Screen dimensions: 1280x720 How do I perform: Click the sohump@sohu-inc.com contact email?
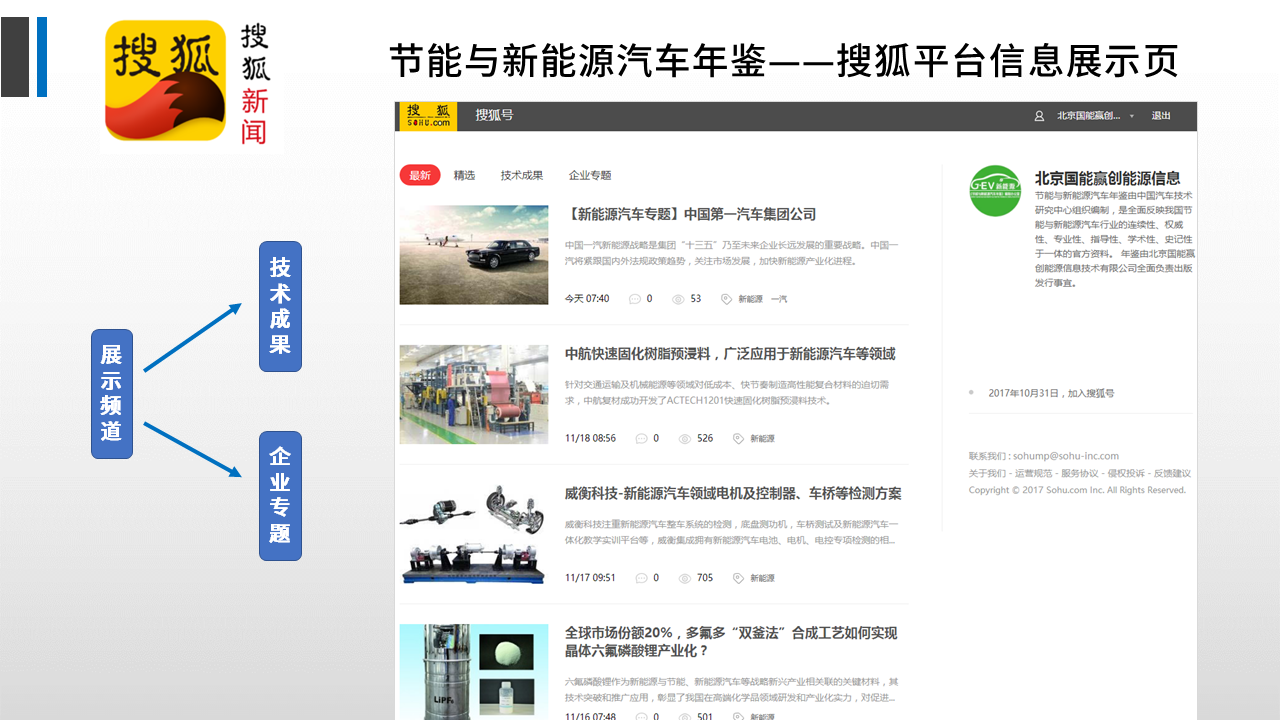tap(1065, 456)
